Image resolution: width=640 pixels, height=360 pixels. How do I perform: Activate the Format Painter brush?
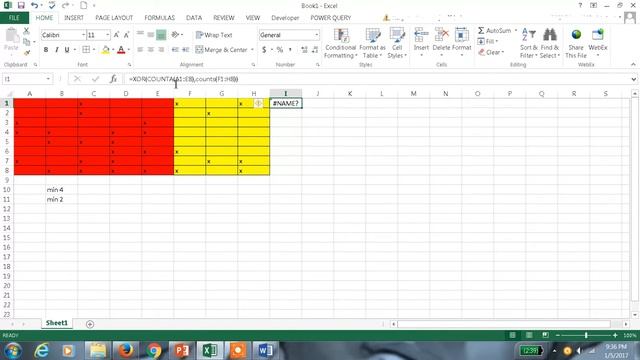(x=27, y=53)
